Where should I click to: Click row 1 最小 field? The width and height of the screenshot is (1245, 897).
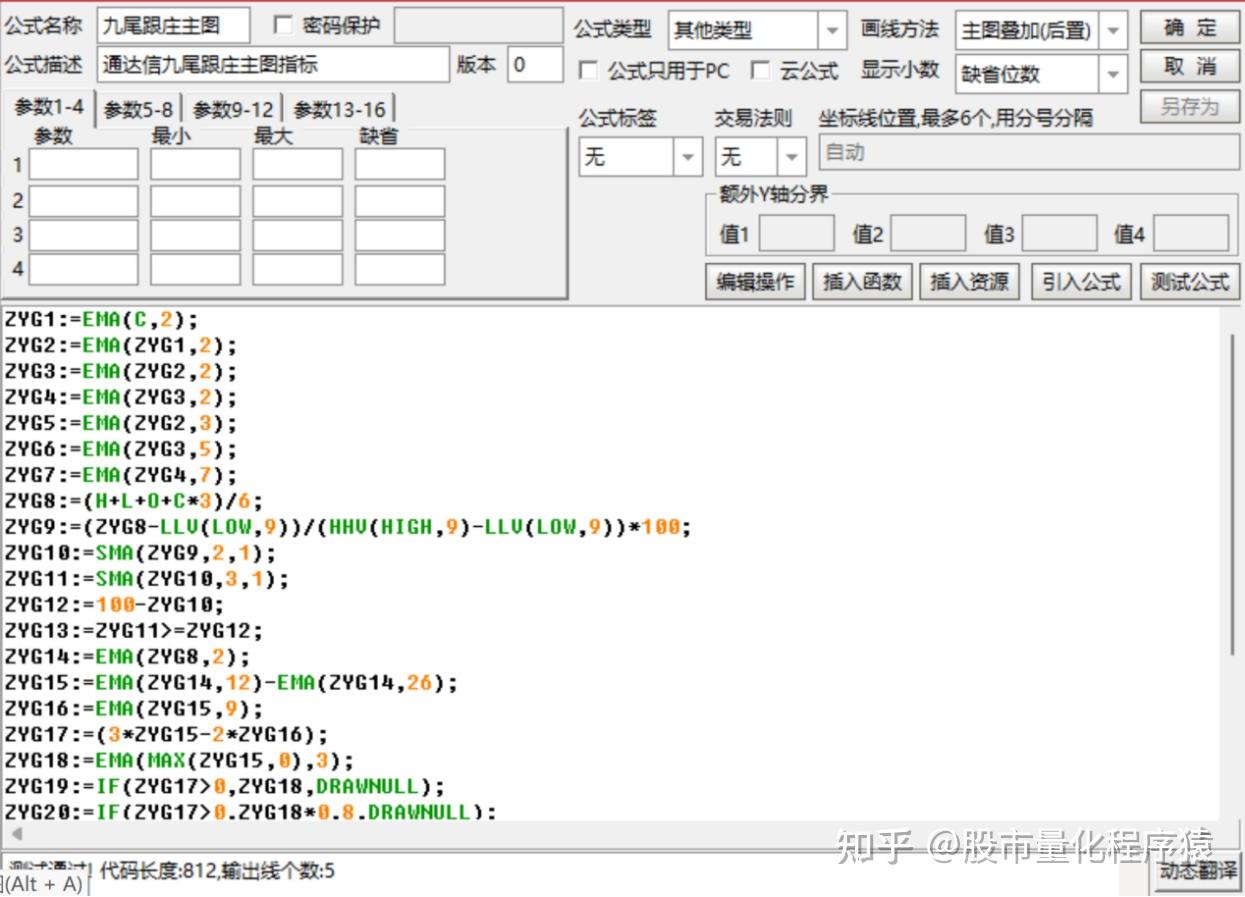coord(196,164)
